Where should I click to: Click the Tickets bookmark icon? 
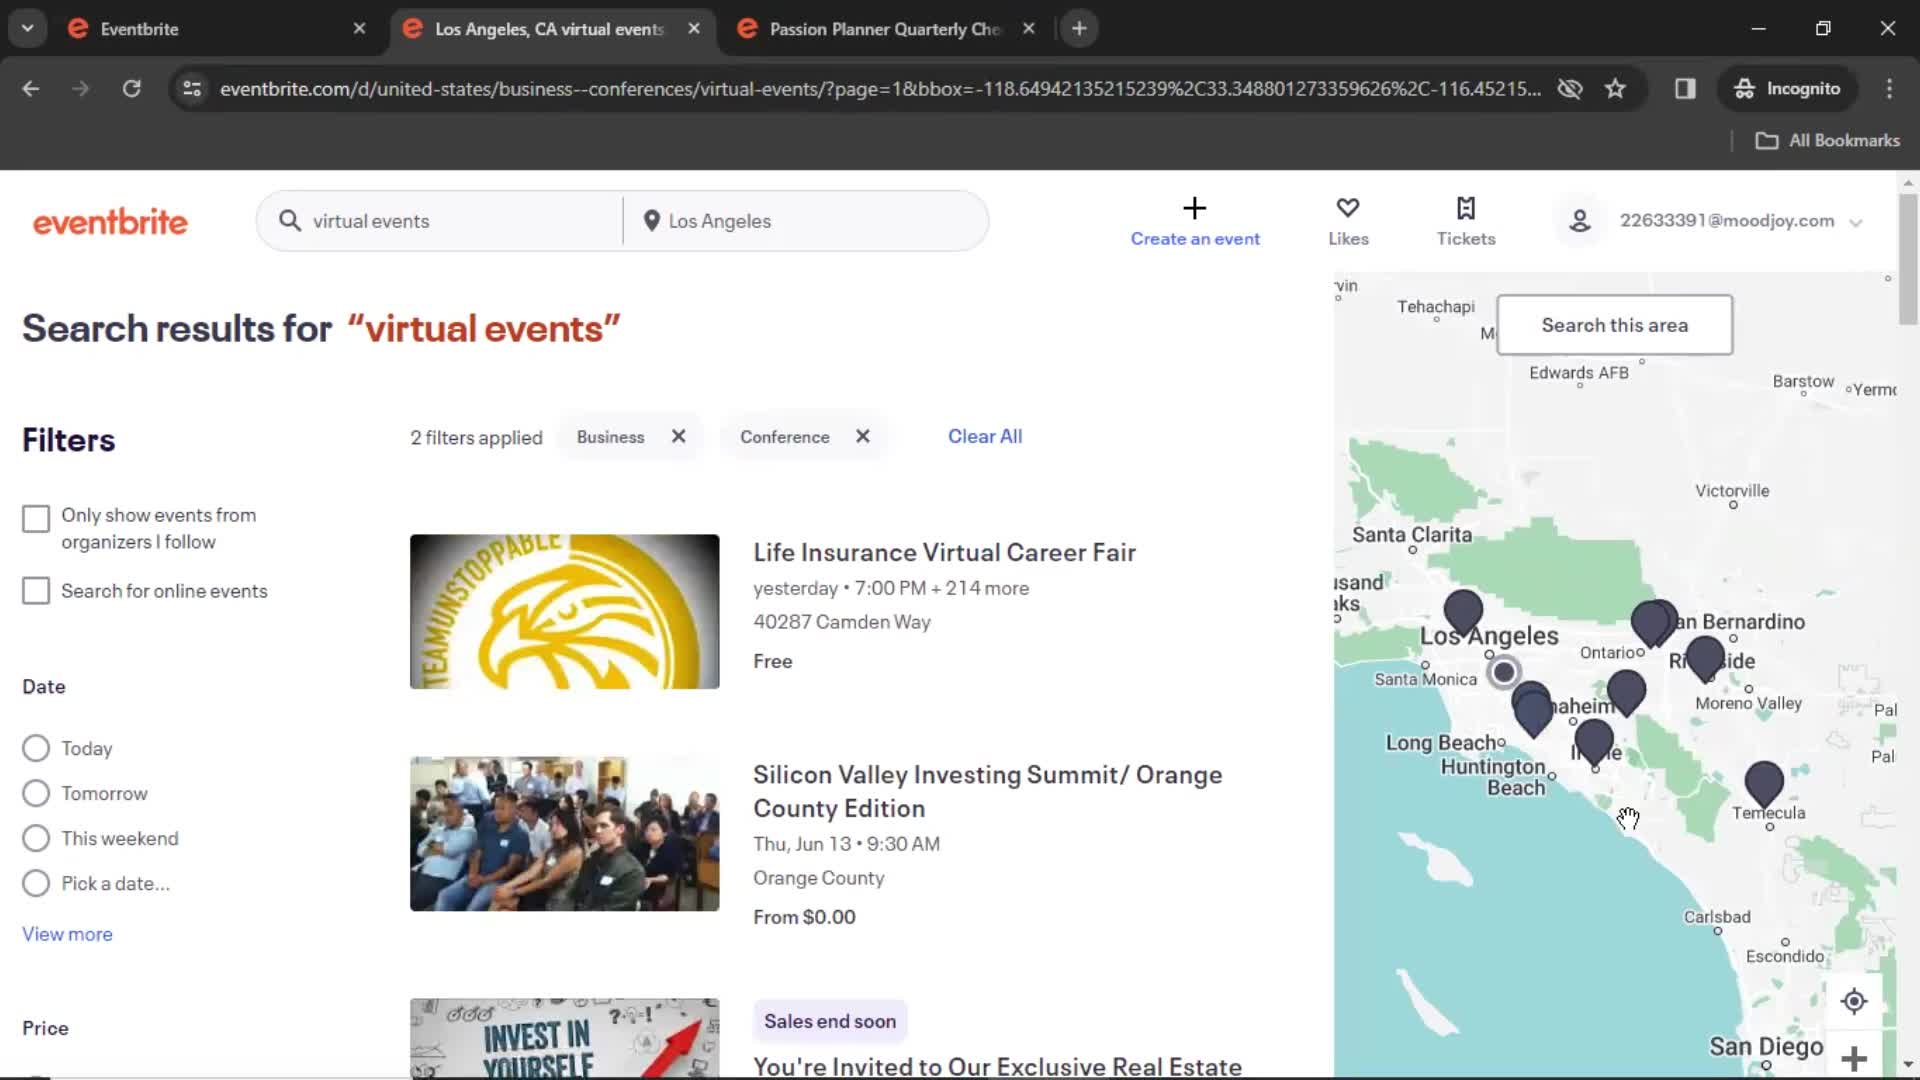click(x=1466, y=207)
